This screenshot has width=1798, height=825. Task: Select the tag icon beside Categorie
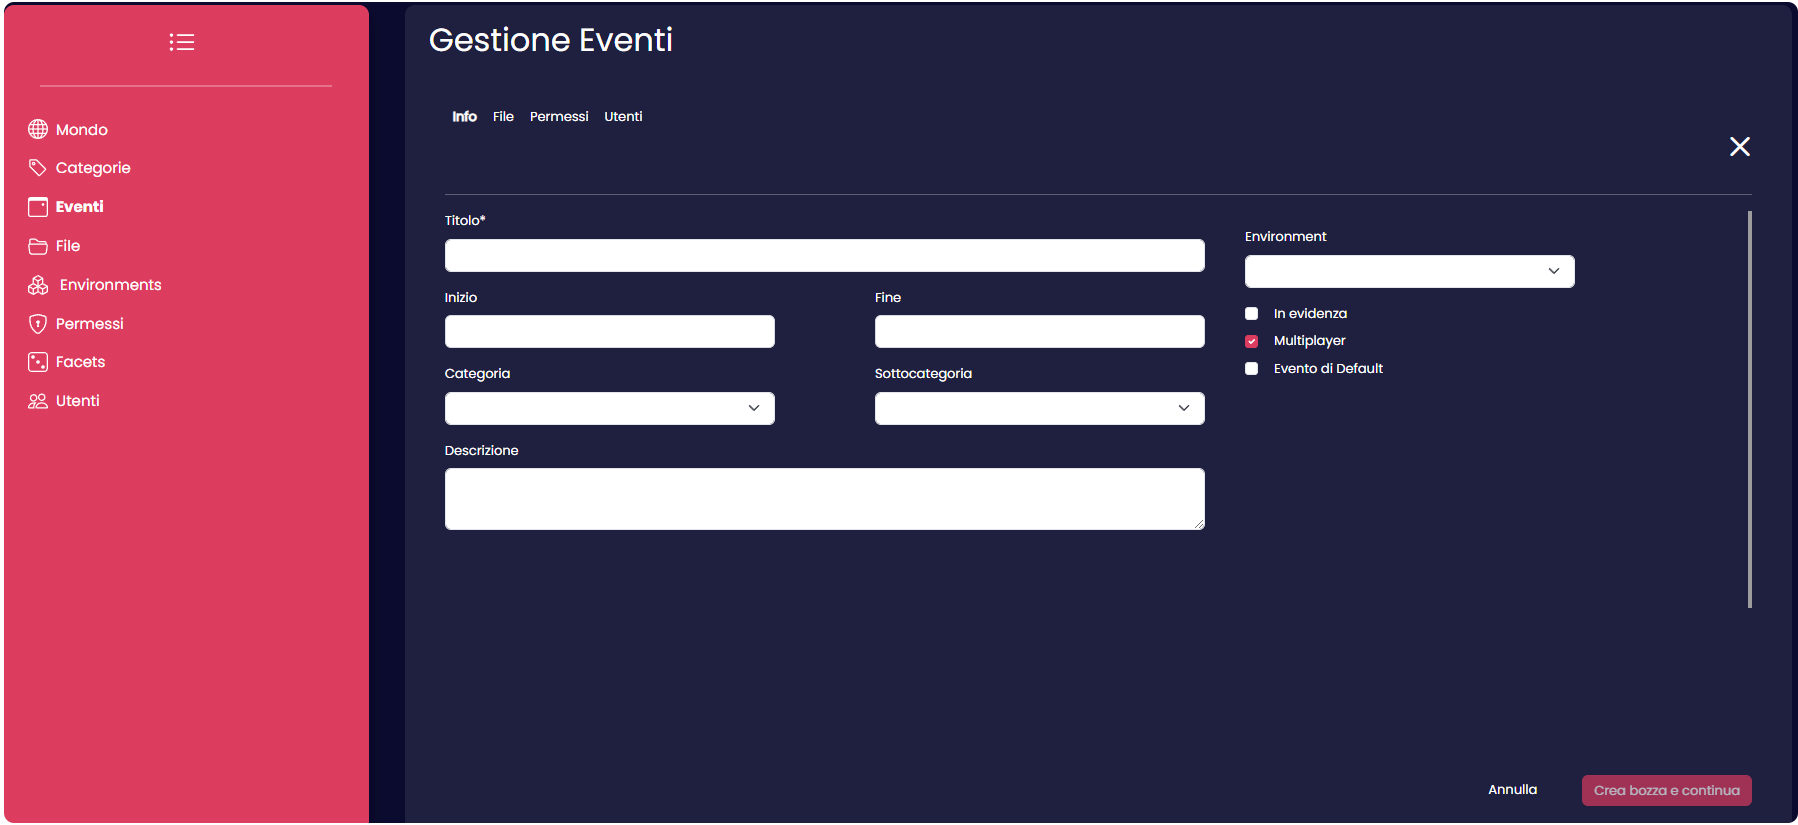point(38,167)
